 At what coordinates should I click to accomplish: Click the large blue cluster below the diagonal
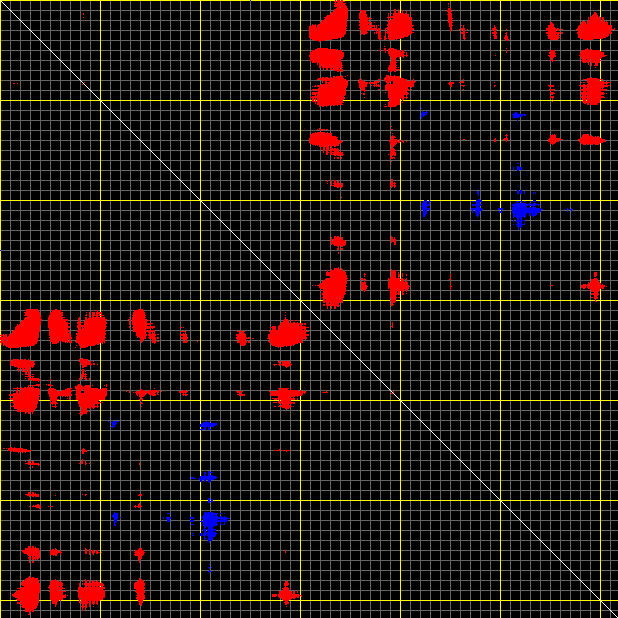[210, 522]
